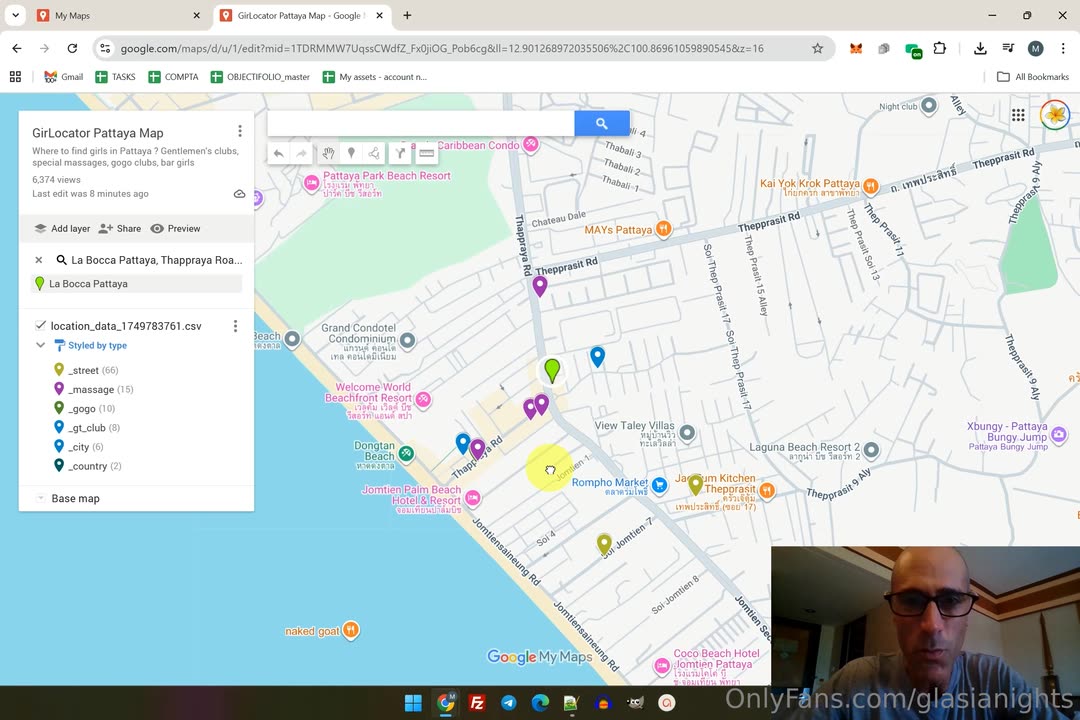Viewport: 1080px width, 720px height.
Task: Open FileZilla from the taskbar
Action: (477, 703)
